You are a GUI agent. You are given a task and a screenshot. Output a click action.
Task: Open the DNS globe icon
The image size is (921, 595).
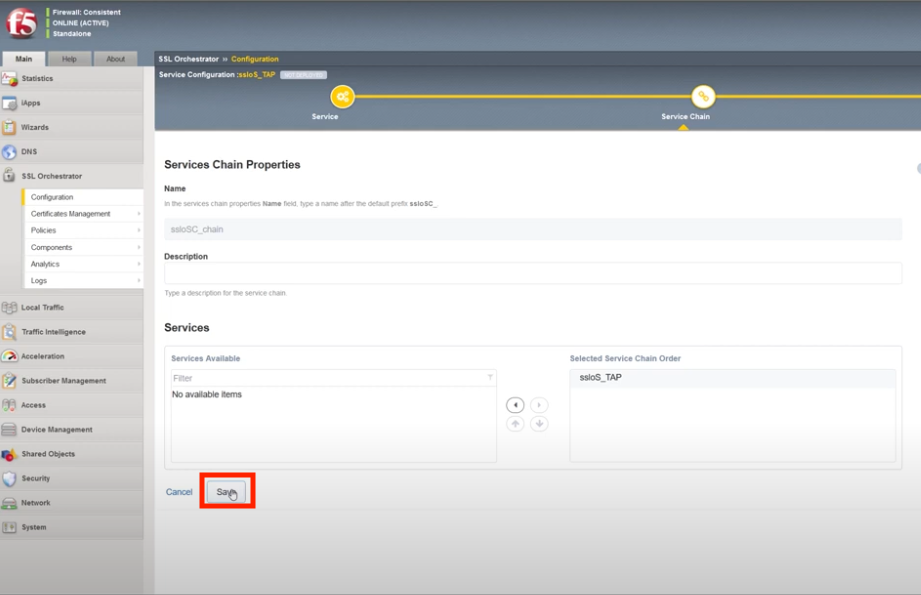click(9, 152)
